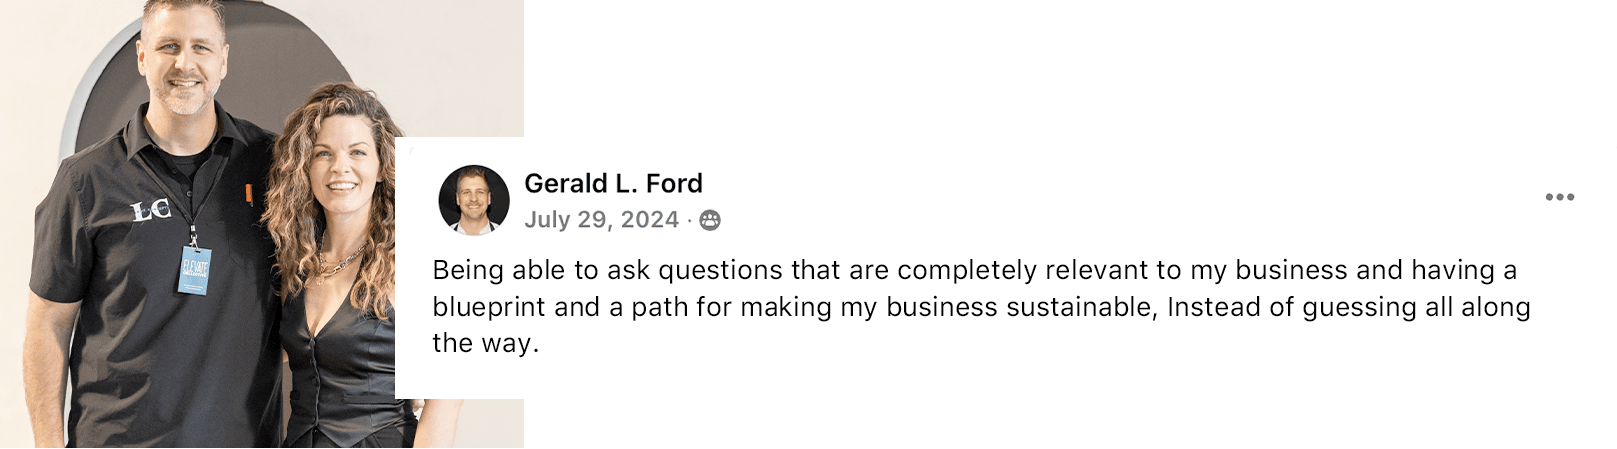Viewport: 1617px width, 449px height.
Task: Click the July 29, 2024 timestamp
Action: point(601,220)
